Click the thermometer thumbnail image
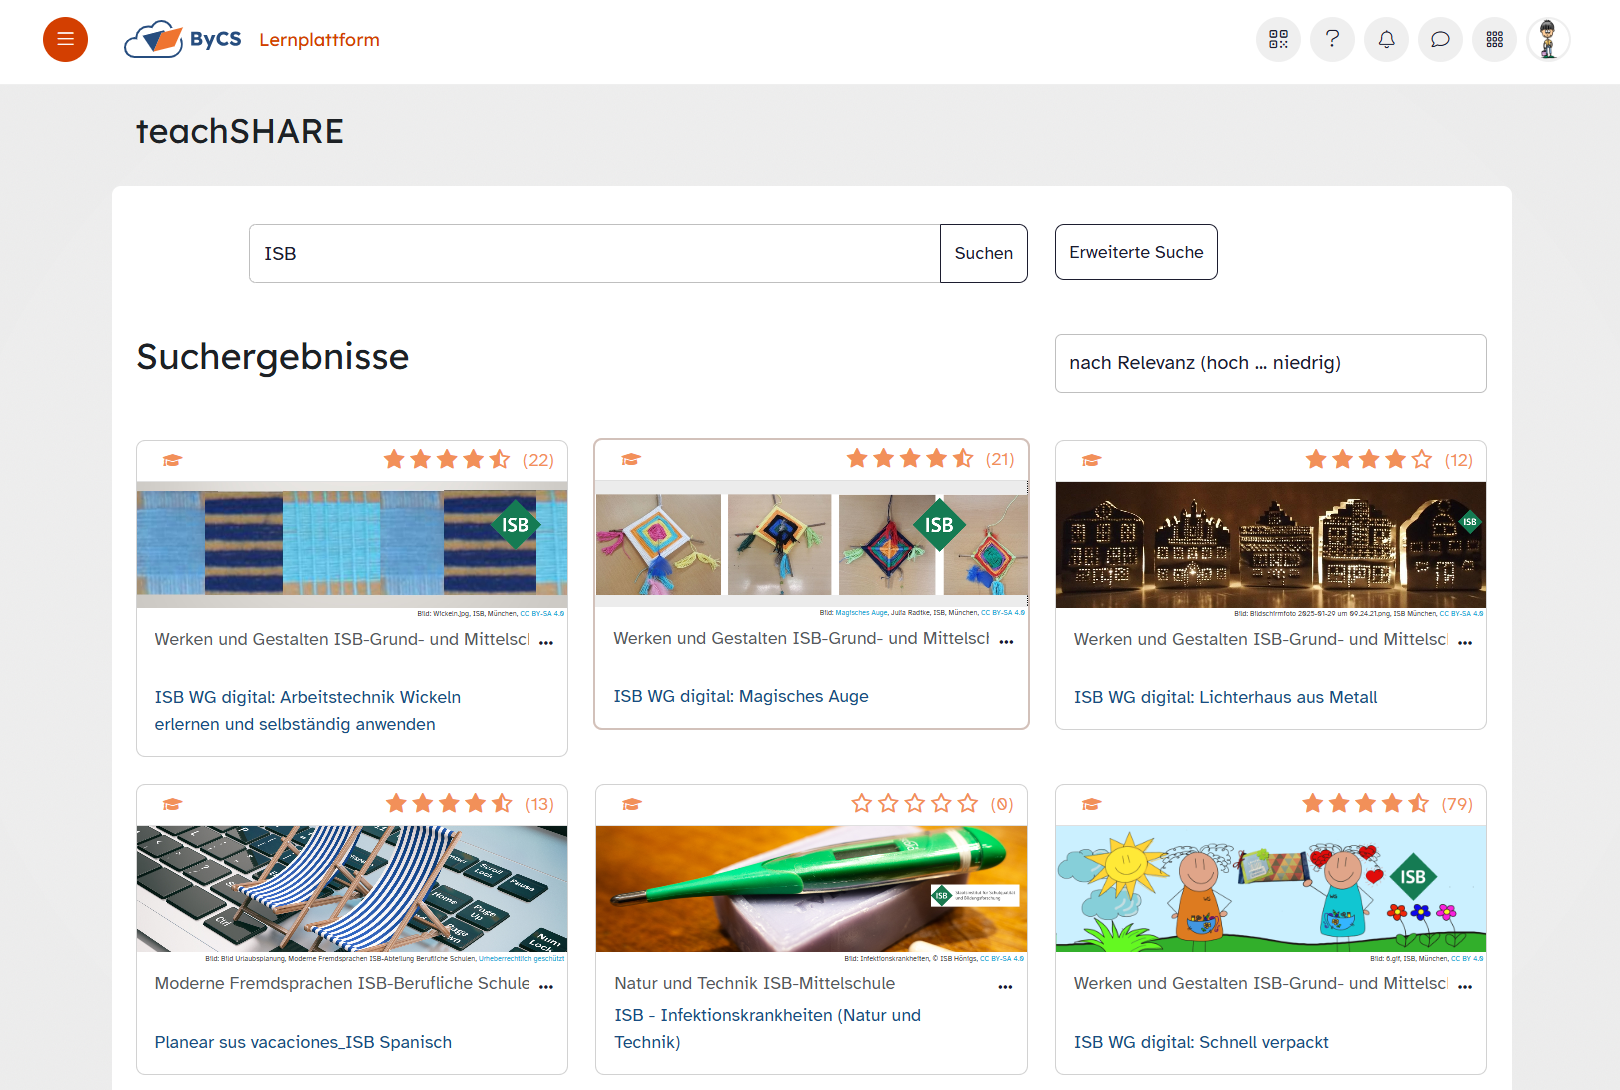The image size is (1620, 1090). 811,888
